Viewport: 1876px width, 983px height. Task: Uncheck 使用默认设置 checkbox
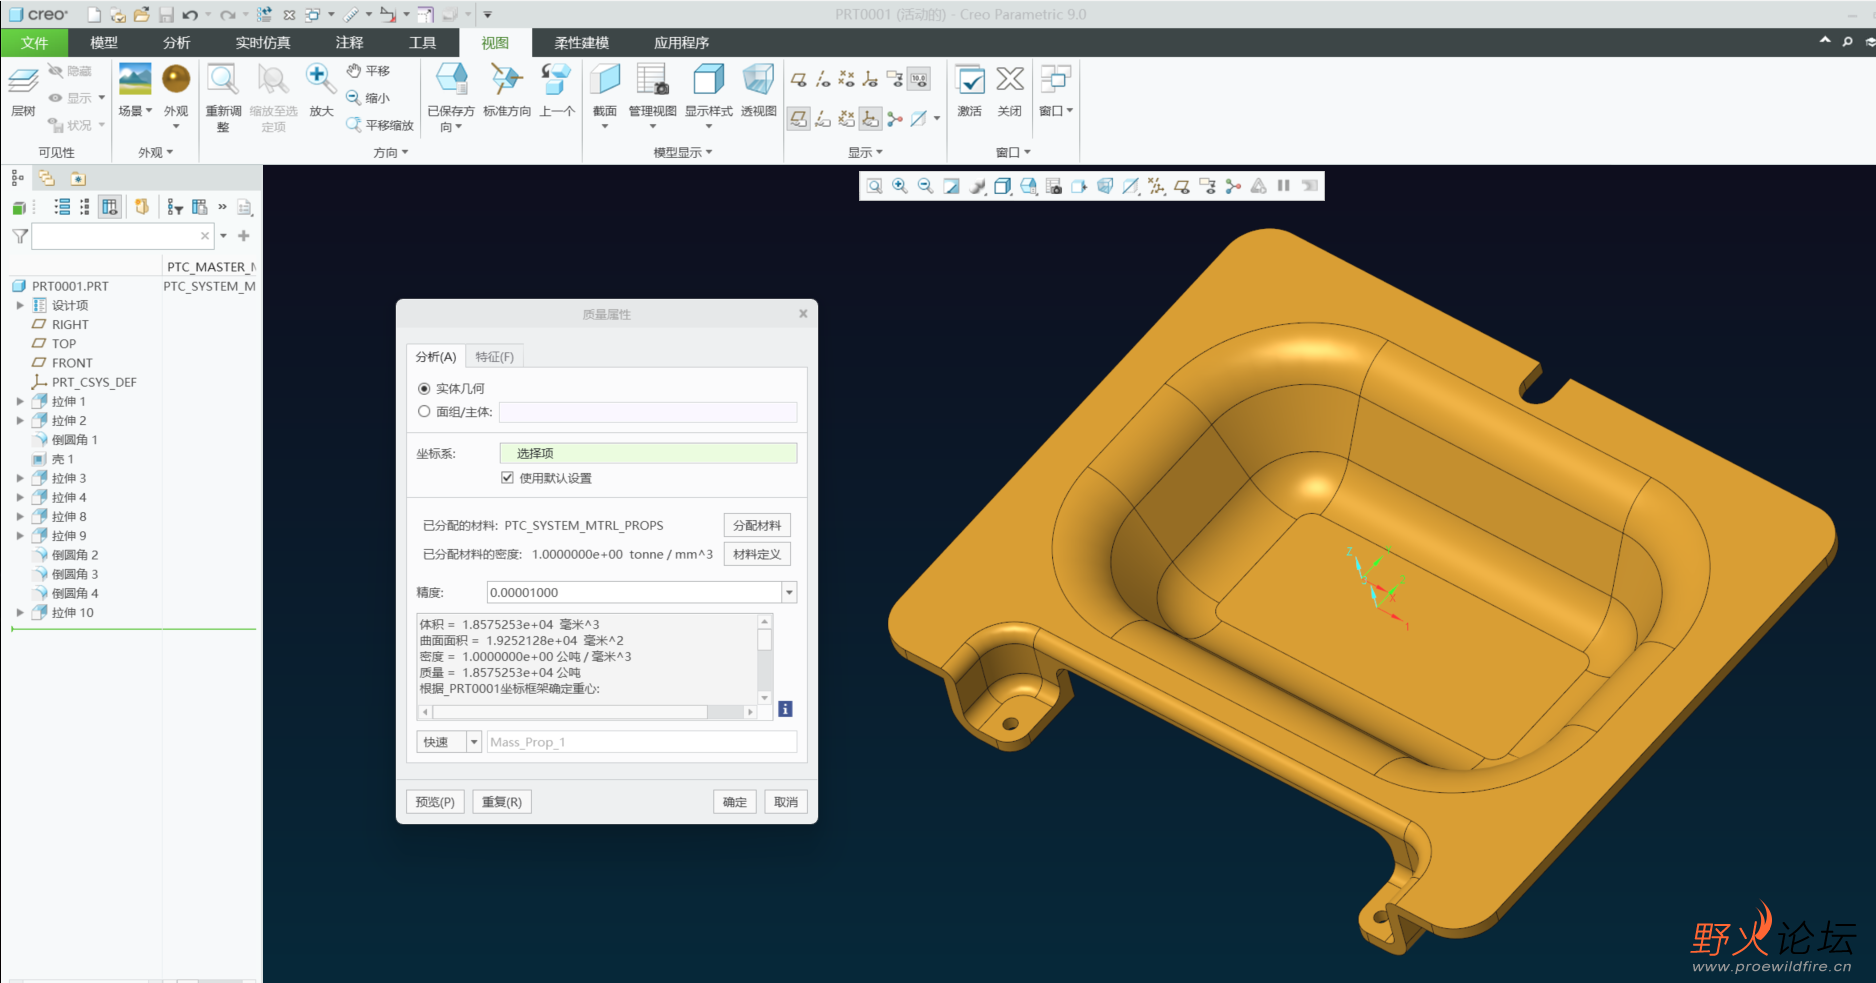(x=507, y=478)
